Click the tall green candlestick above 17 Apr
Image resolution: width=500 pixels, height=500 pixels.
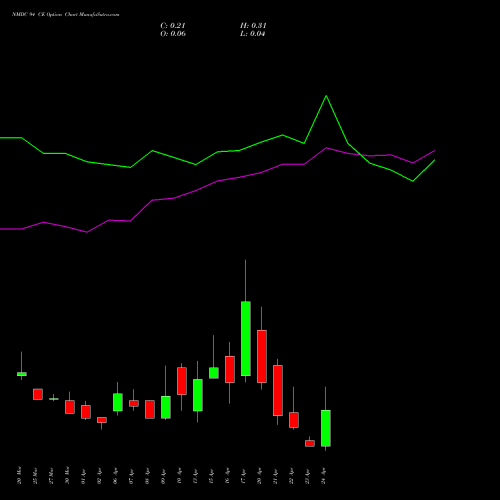click(x=246, y=338)
